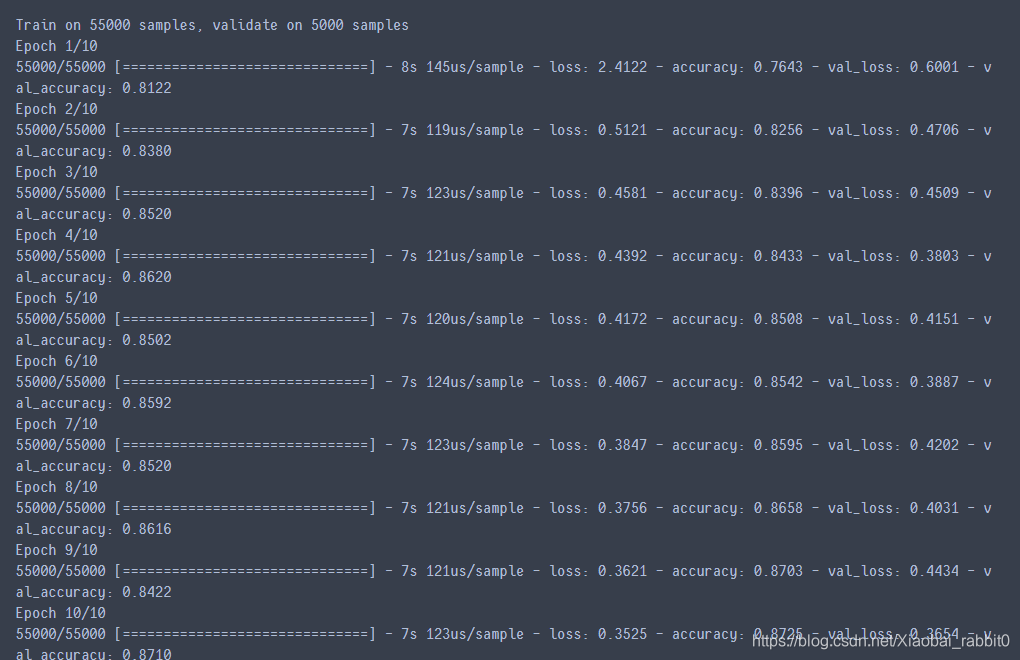
Task: Select the 'Epoch 4/10' line
Action: (x=57, y=235)
